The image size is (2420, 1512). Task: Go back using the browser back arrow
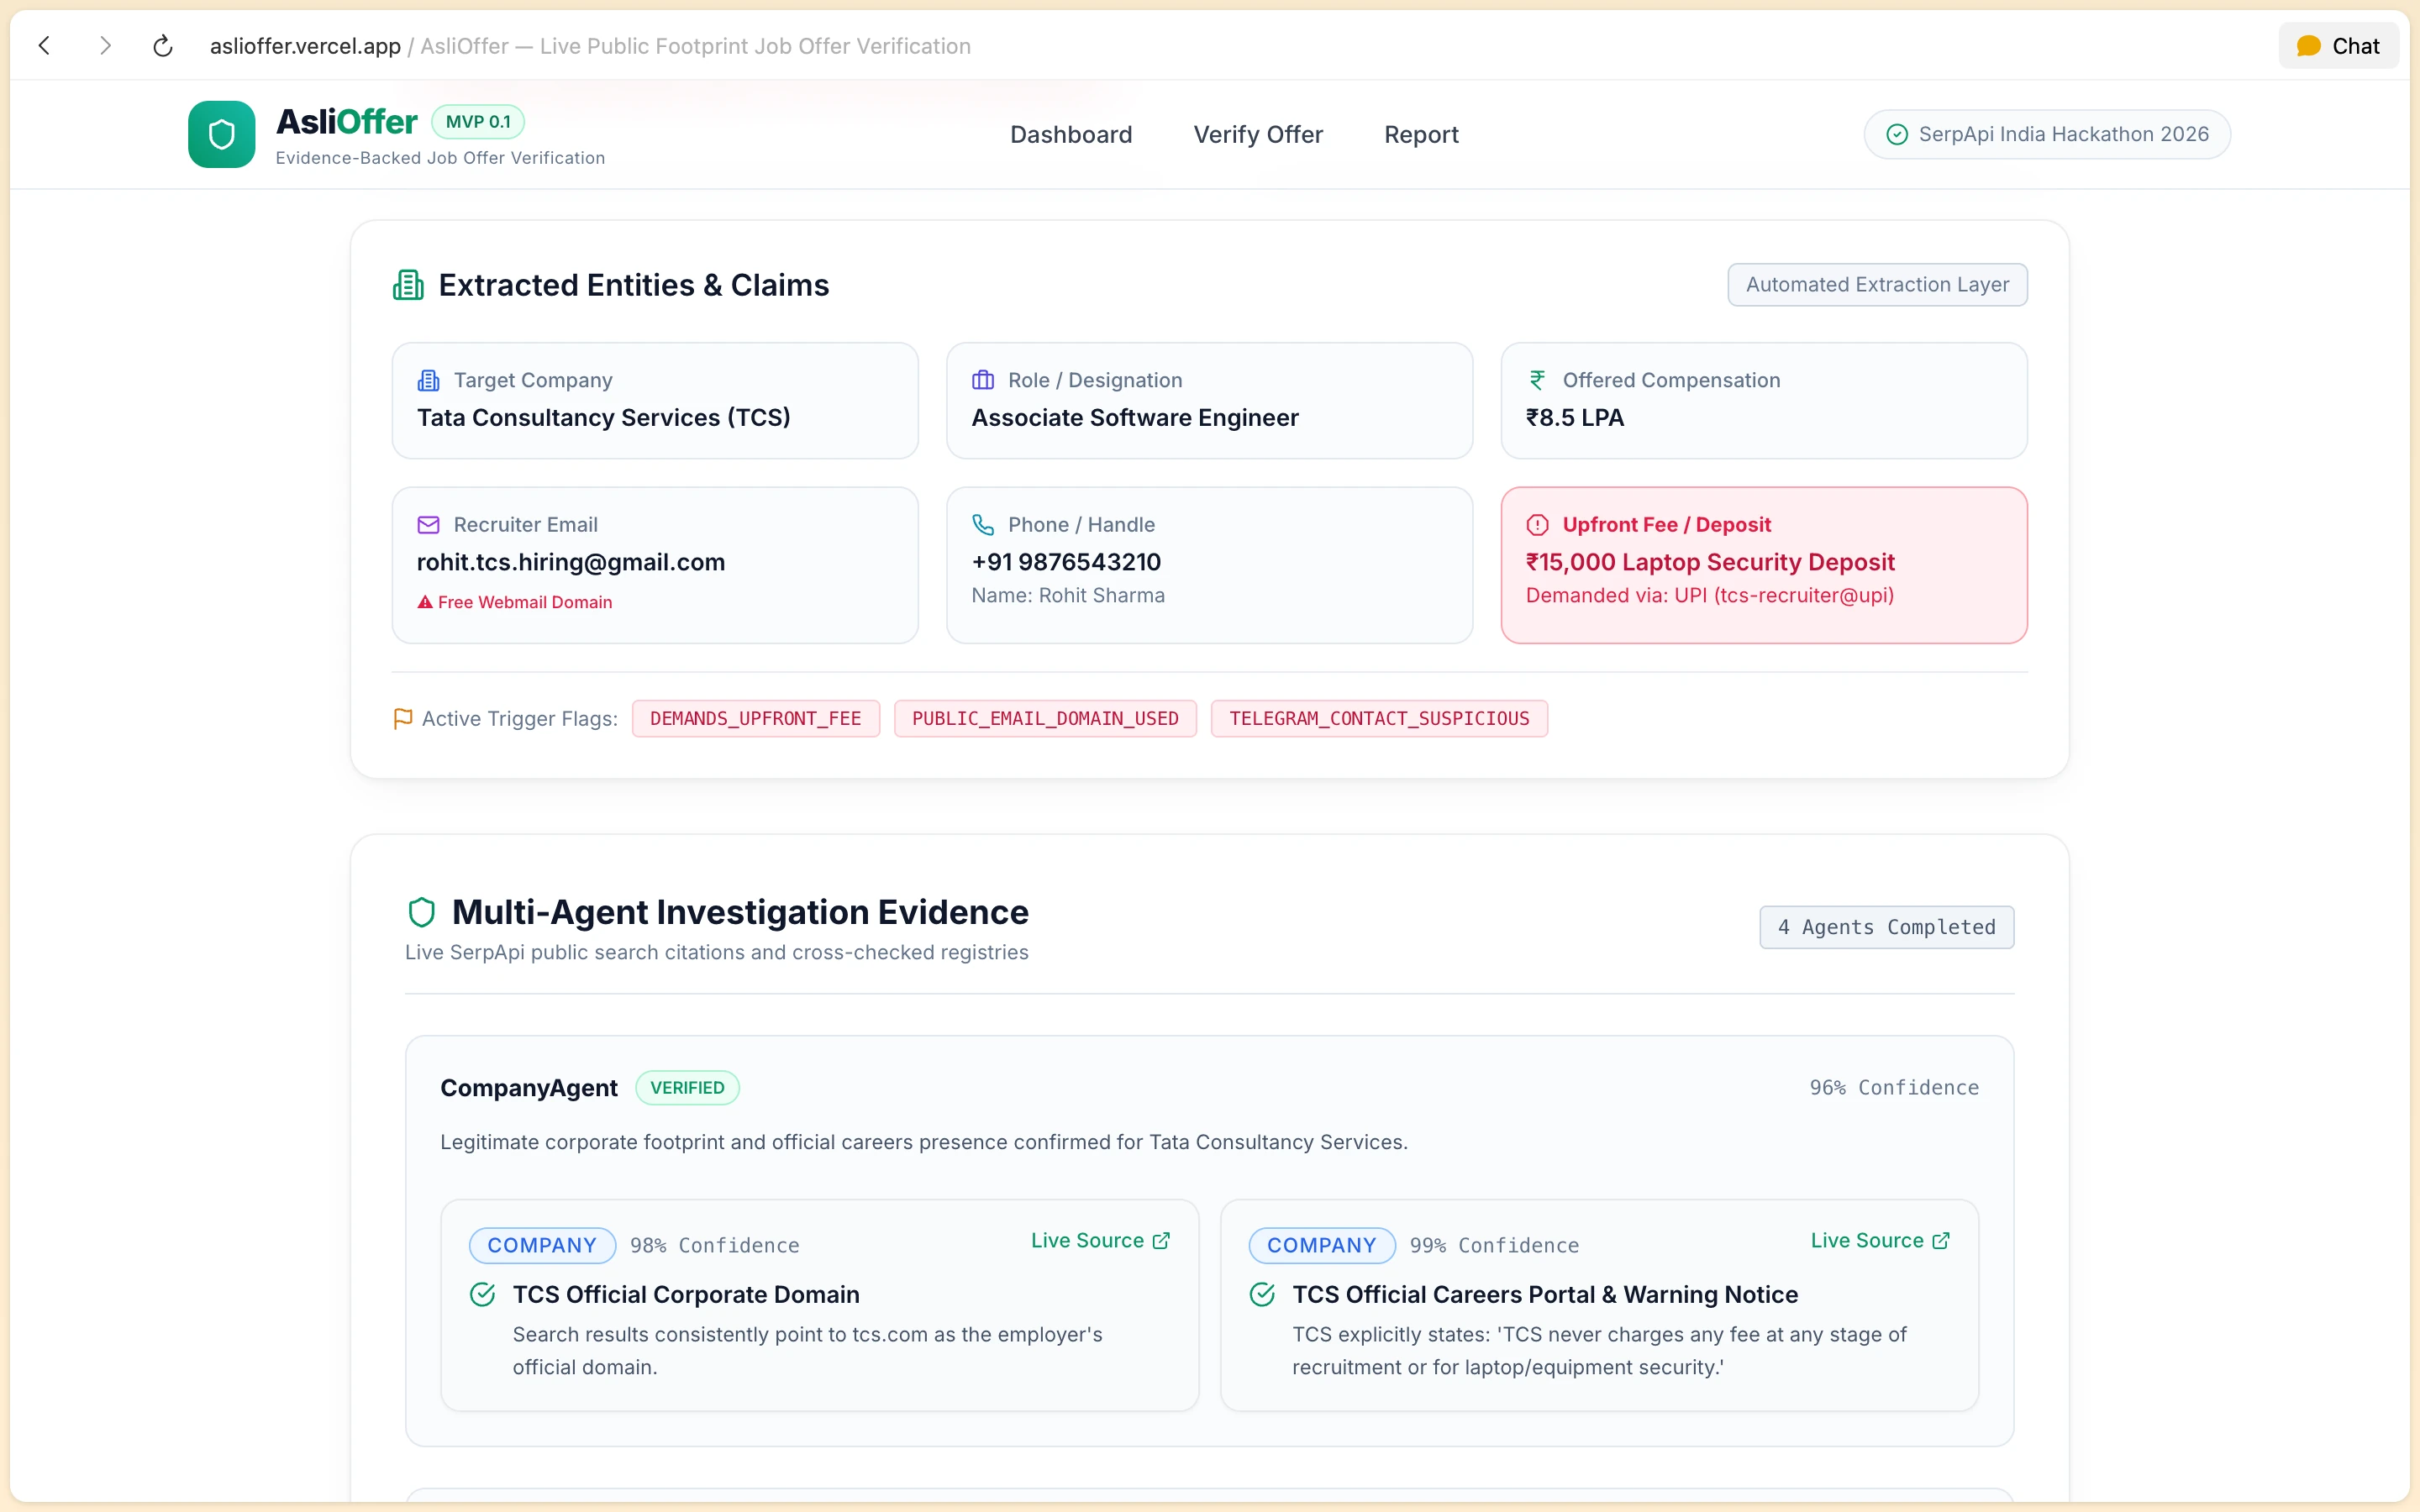44,45
